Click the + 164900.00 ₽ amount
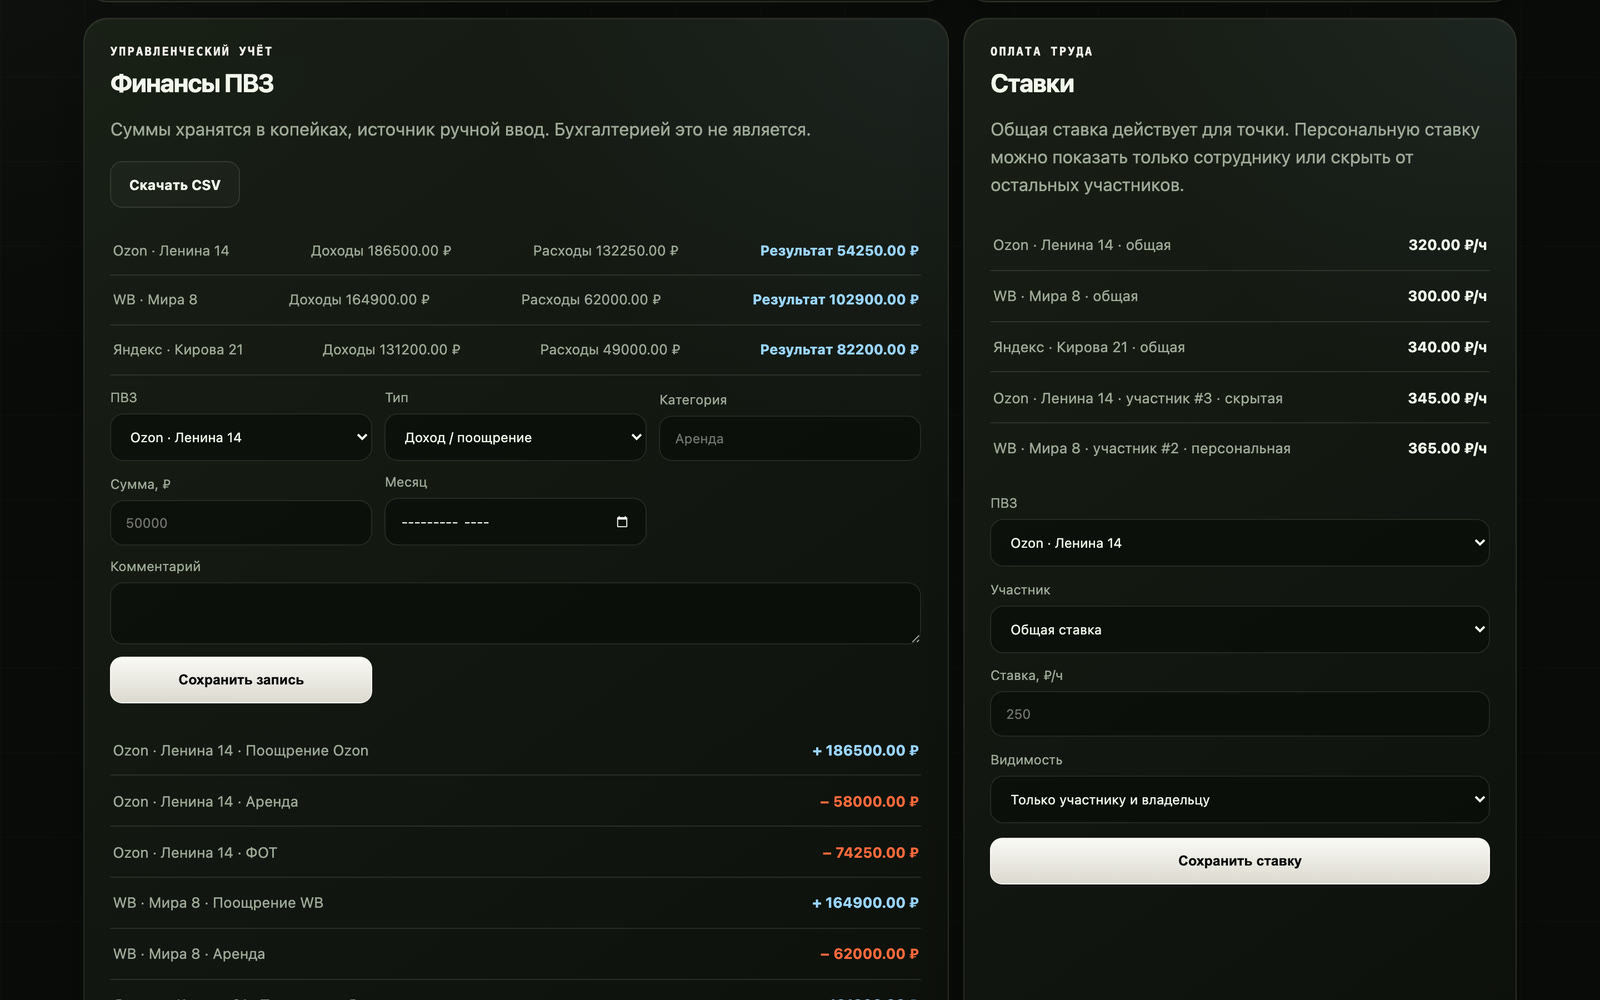Viewport: 1600px width, 1000px height. 865,903
